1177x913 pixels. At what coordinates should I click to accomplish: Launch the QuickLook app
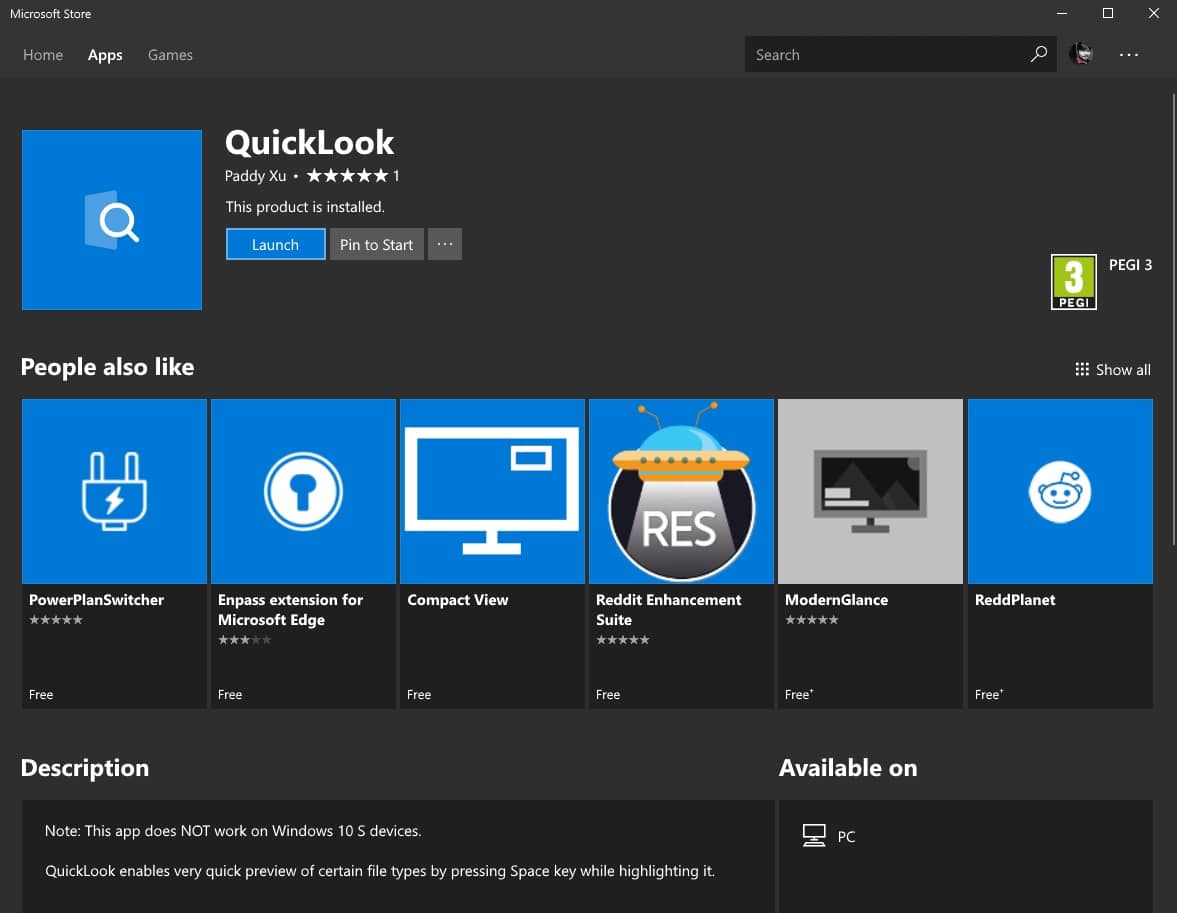point(275,244)
